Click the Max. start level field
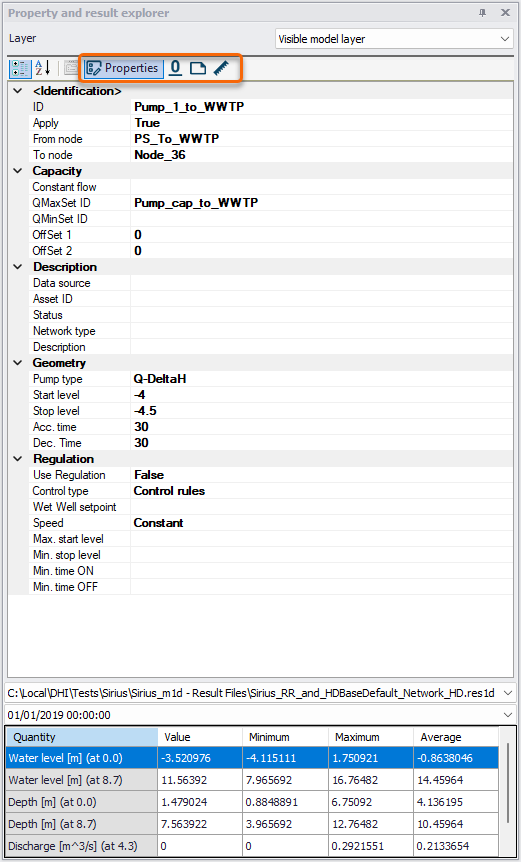The width and height of the screenshot is (521, 862). 322,539
